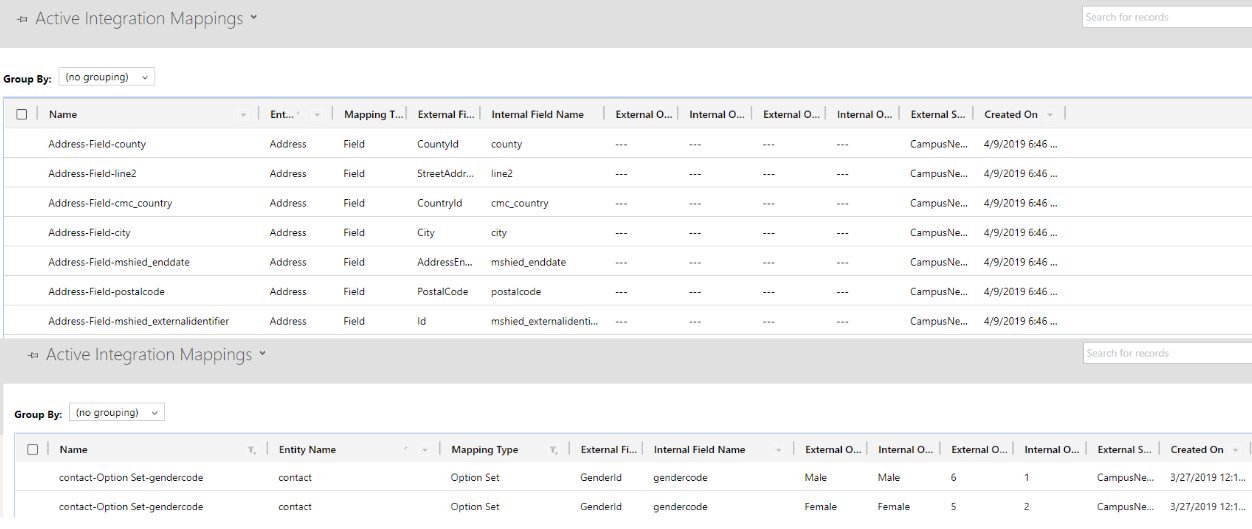The width and height of the screenshot is (1252, 529).
Task: Click the sort arrow on the top Name column
Action: (x=243, y=115)
